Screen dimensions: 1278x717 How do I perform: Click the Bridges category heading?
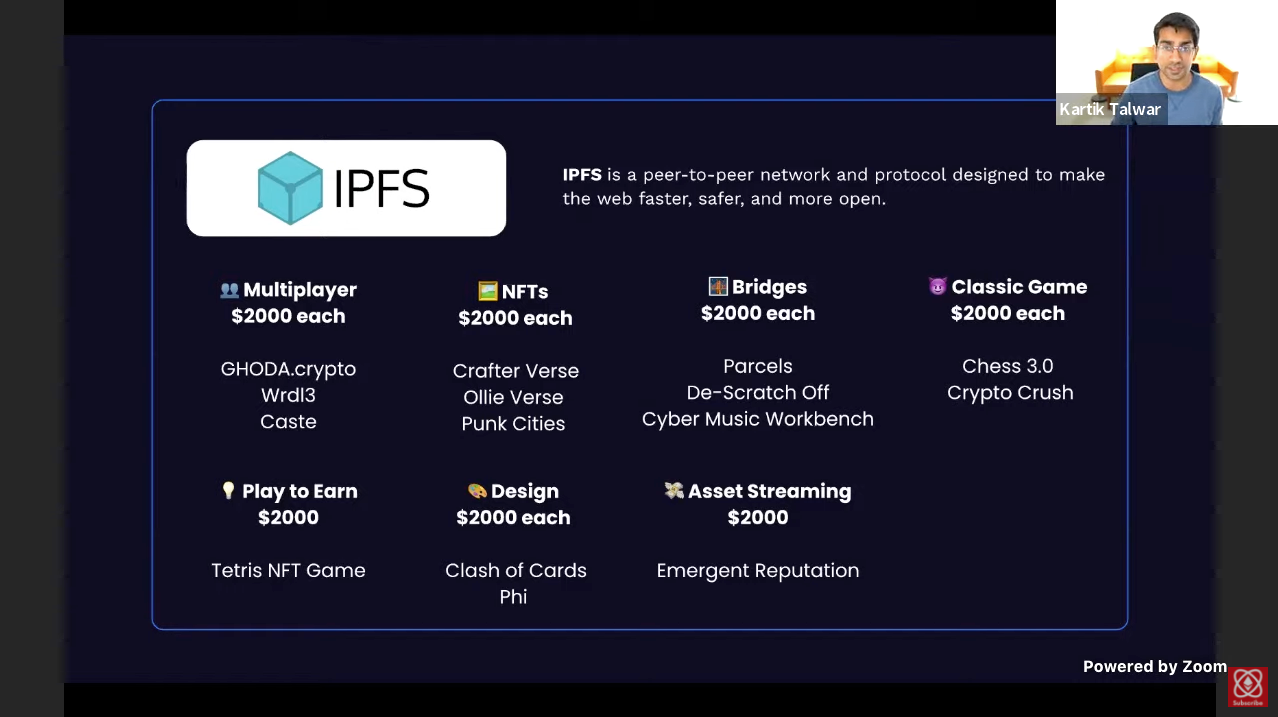pyautogui.click(x=769, y=287)
